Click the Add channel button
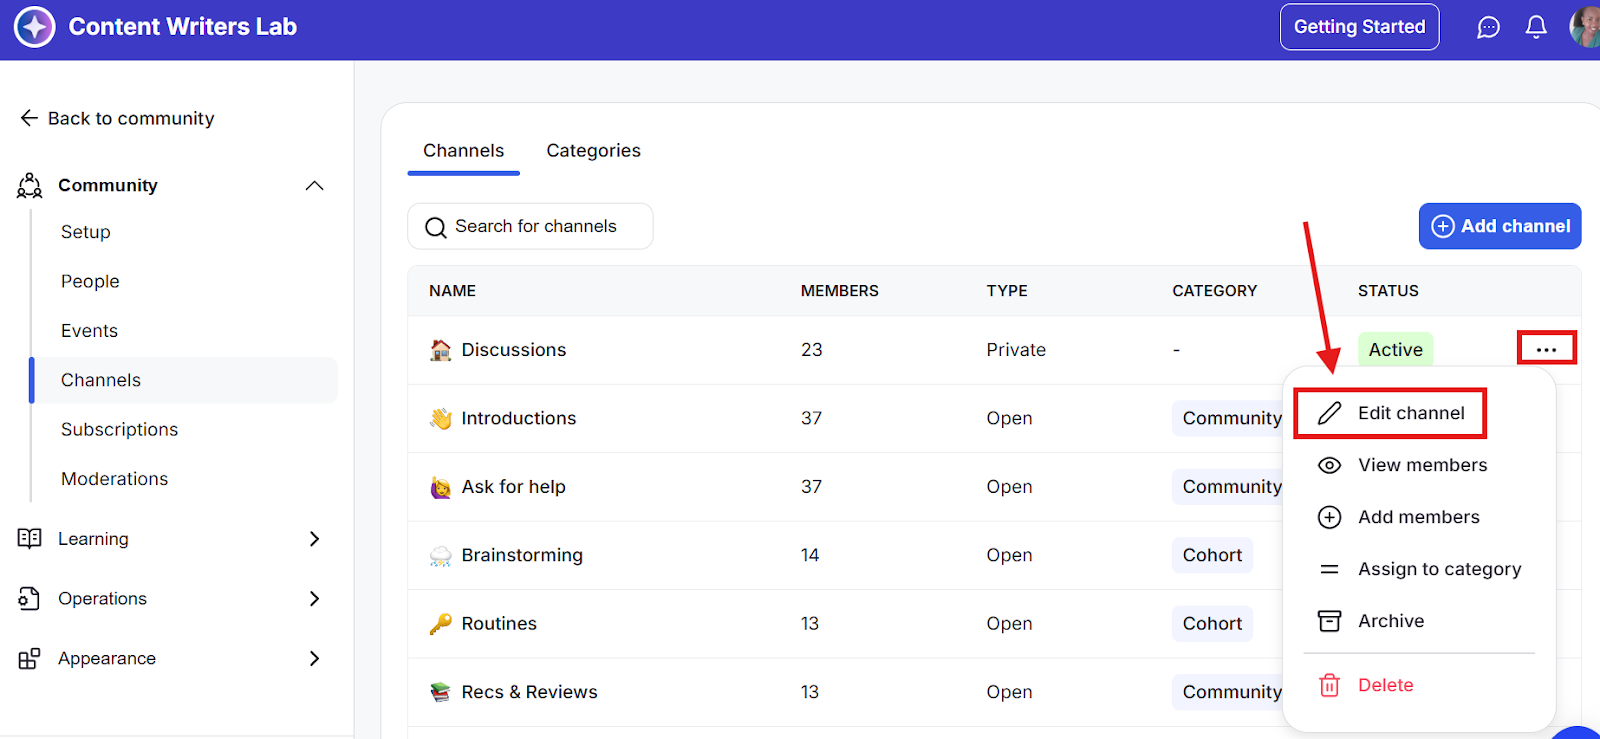 pyautogui.click(x=1499, y=226)
